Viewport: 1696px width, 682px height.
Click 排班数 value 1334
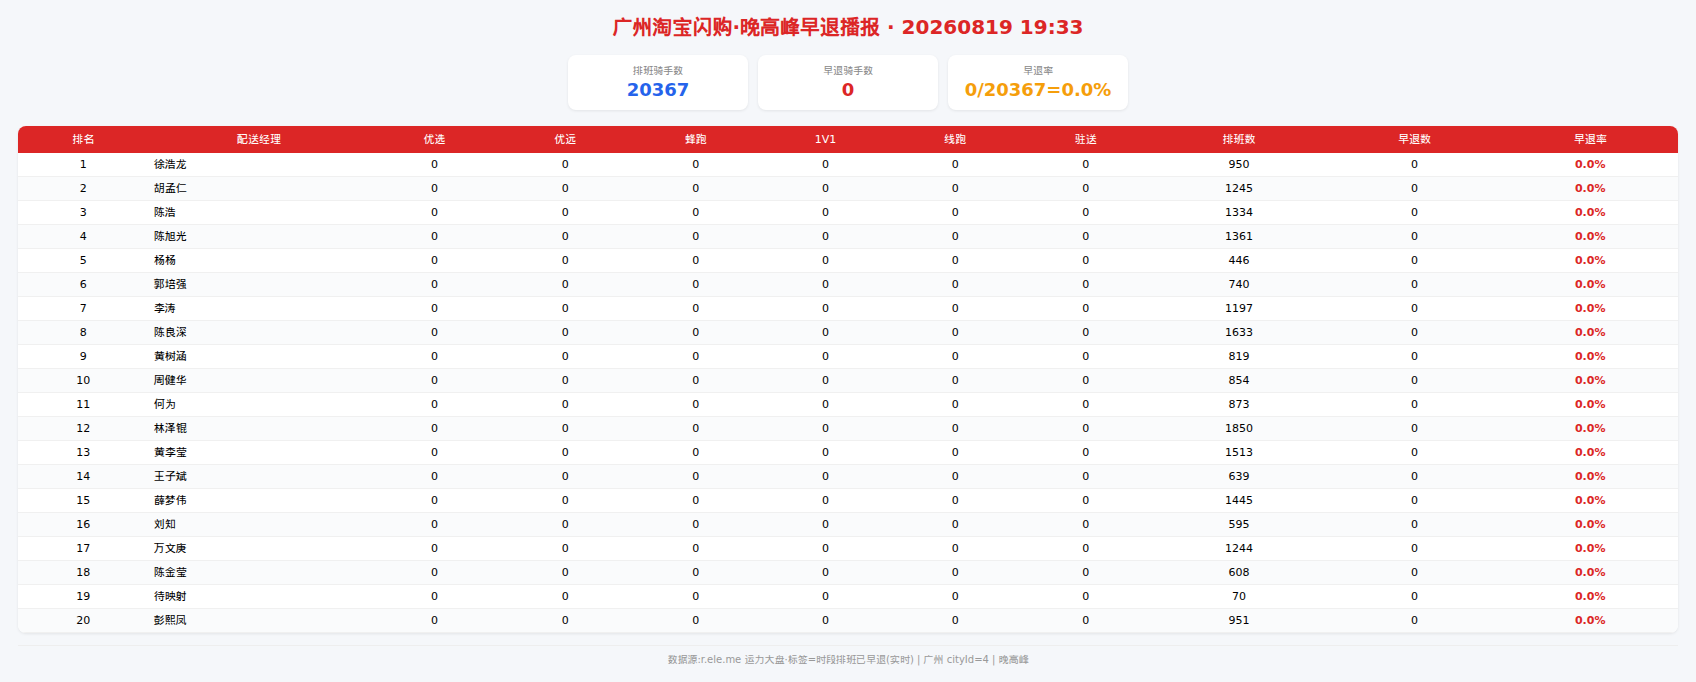1239,212
